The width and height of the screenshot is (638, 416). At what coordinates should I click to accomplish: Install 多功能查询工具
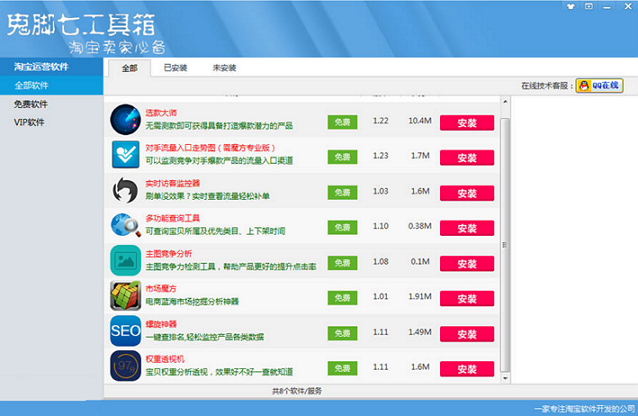[467, 228]
